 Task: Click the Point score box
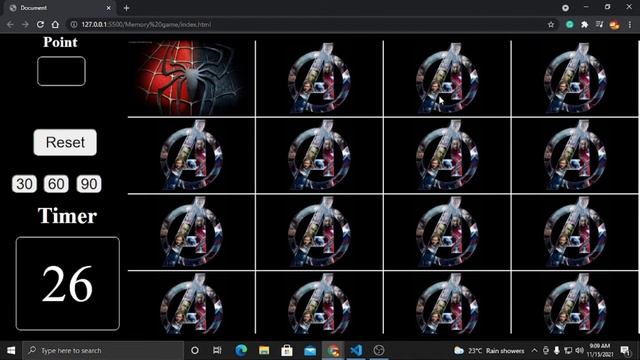coord(61,71)
